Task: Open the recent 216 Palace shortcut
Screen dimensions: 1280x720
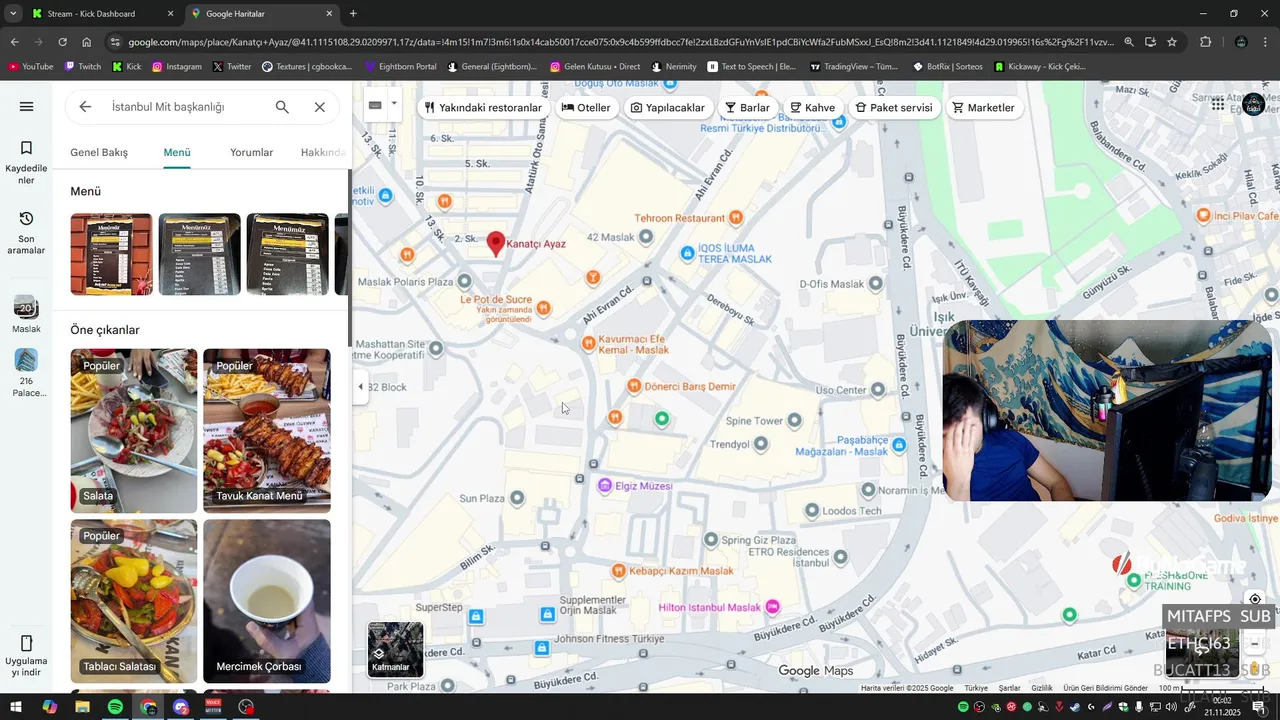Action: (26, 372)
